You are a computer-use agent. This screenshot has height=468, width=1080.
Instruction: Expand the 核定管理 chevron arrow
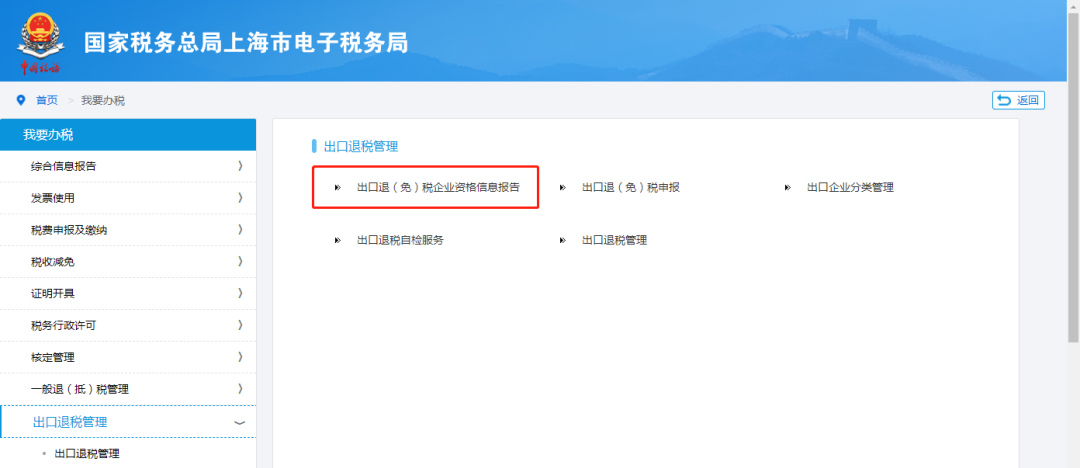[x=240, y=356]
